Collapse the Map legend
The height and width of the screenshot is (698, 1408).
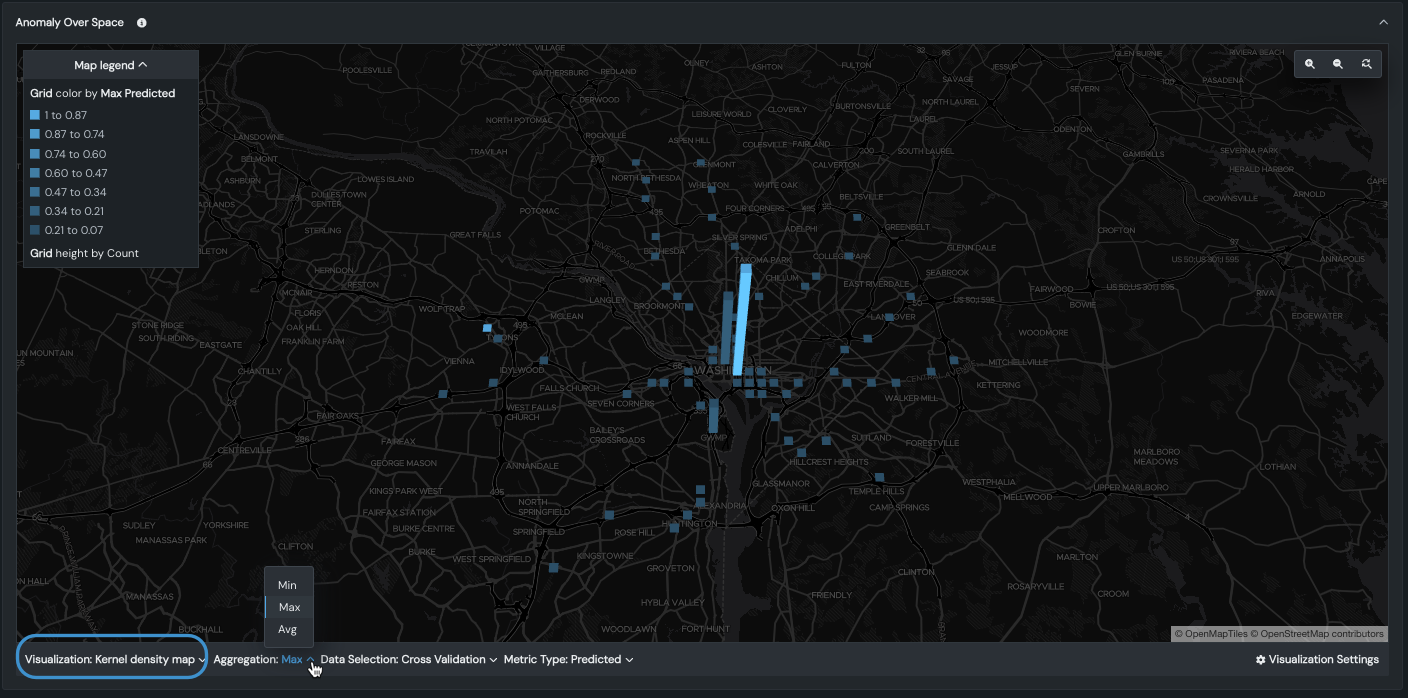tap(111, 65)
